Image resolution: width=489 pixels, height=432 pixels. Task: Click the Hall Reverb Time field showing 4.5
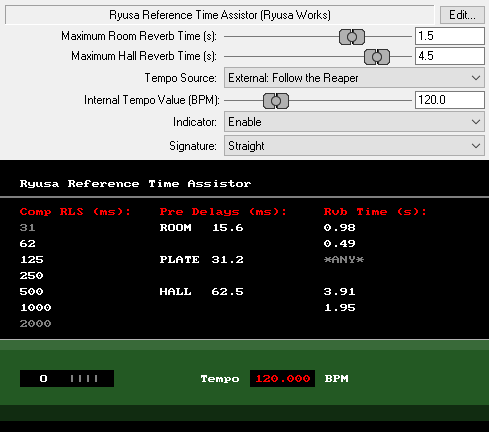coord(449,56)
